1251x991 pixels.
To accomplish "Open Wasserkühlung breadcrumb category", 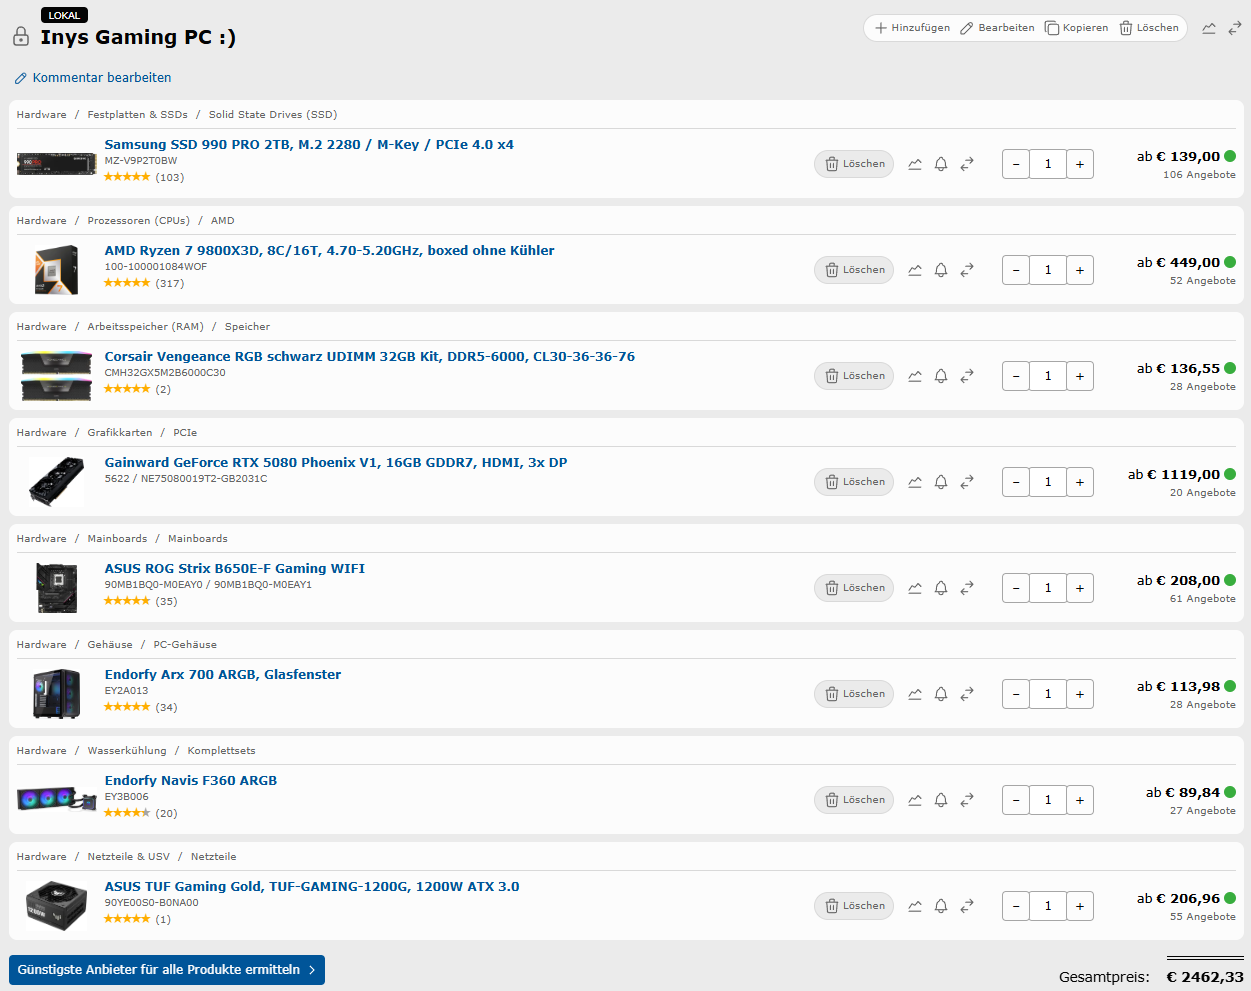I will click(127, 751).
